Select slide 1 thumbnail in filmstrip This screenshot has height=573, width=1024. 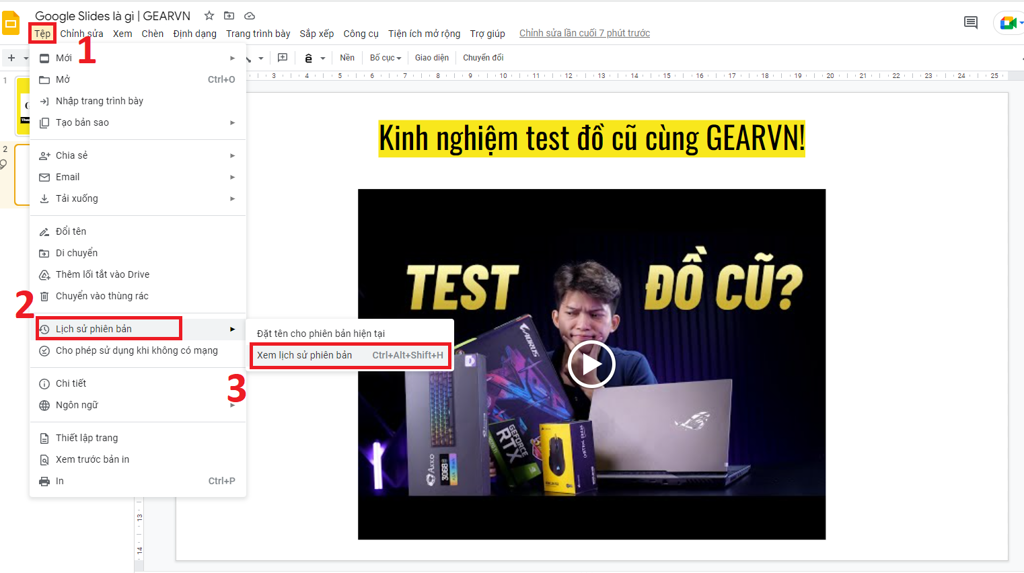point(22,105)
